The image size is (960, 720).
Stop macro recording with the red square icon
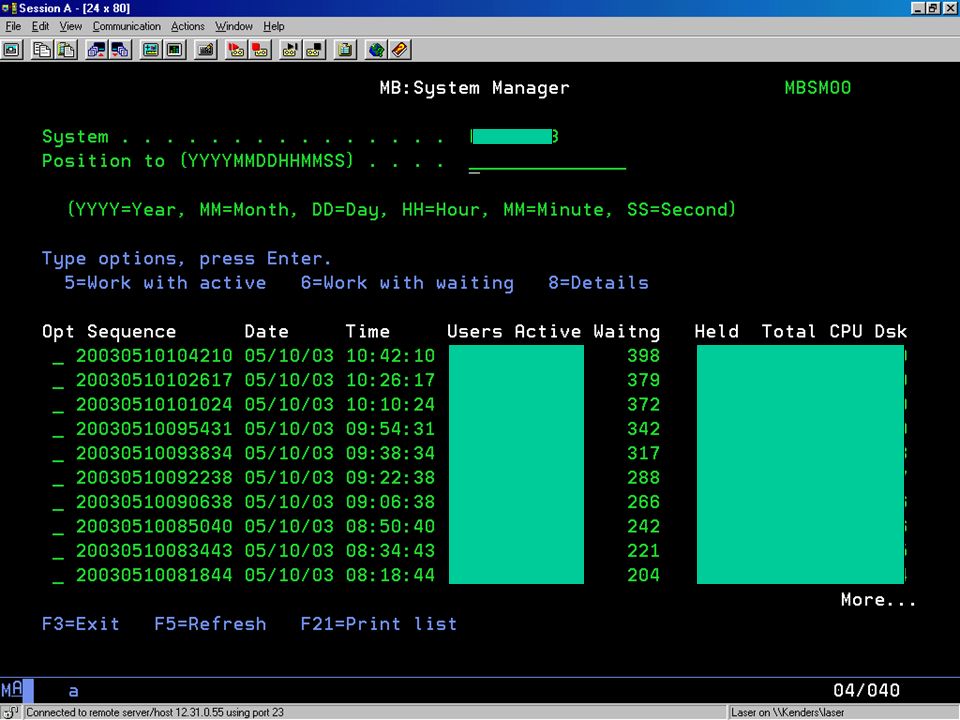[x=260, y=50]
